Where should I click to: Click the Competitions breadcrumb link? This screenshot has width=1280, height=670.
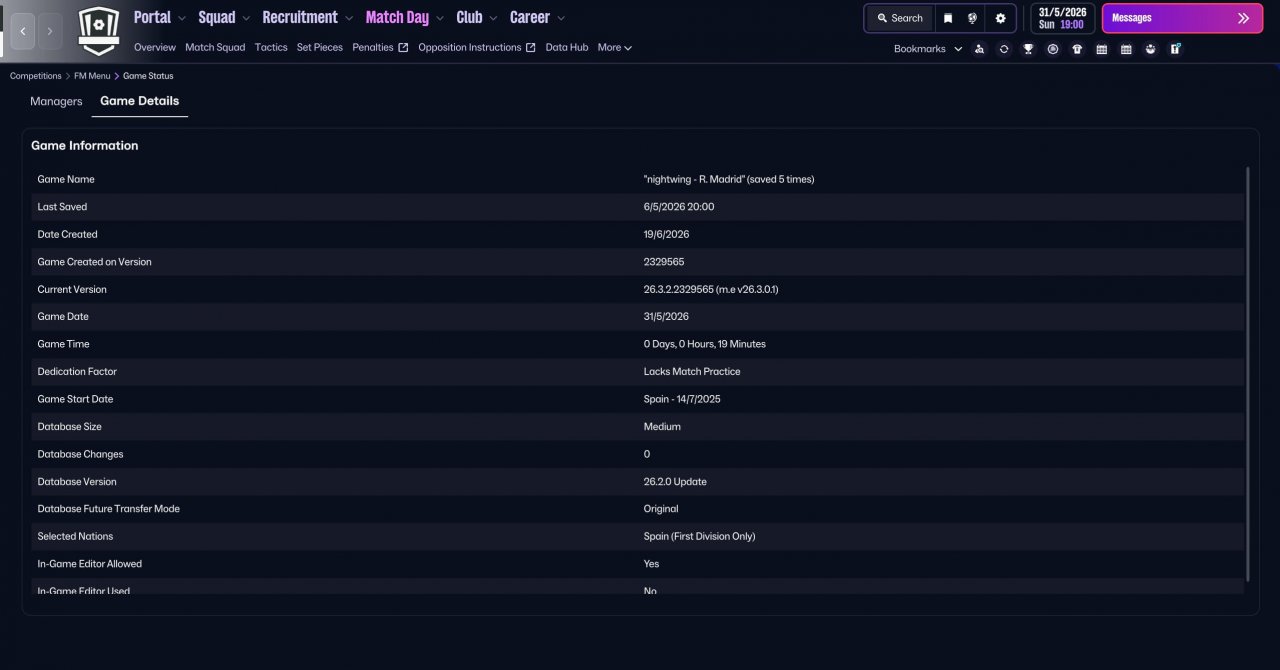click(35, 76)
